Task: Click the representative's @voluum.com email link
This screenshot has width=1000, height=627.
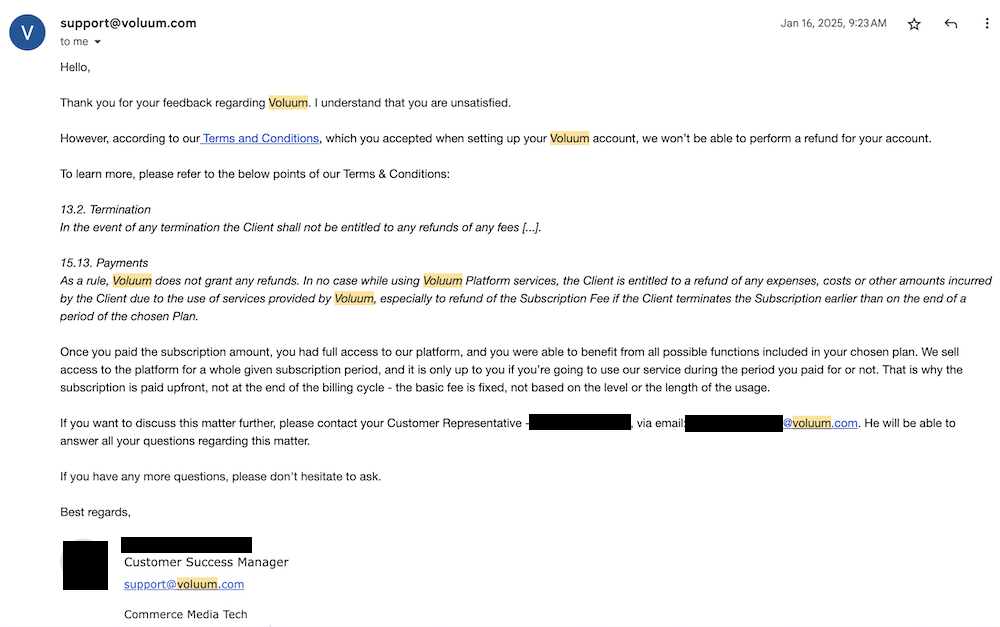Action: [820, 423]
